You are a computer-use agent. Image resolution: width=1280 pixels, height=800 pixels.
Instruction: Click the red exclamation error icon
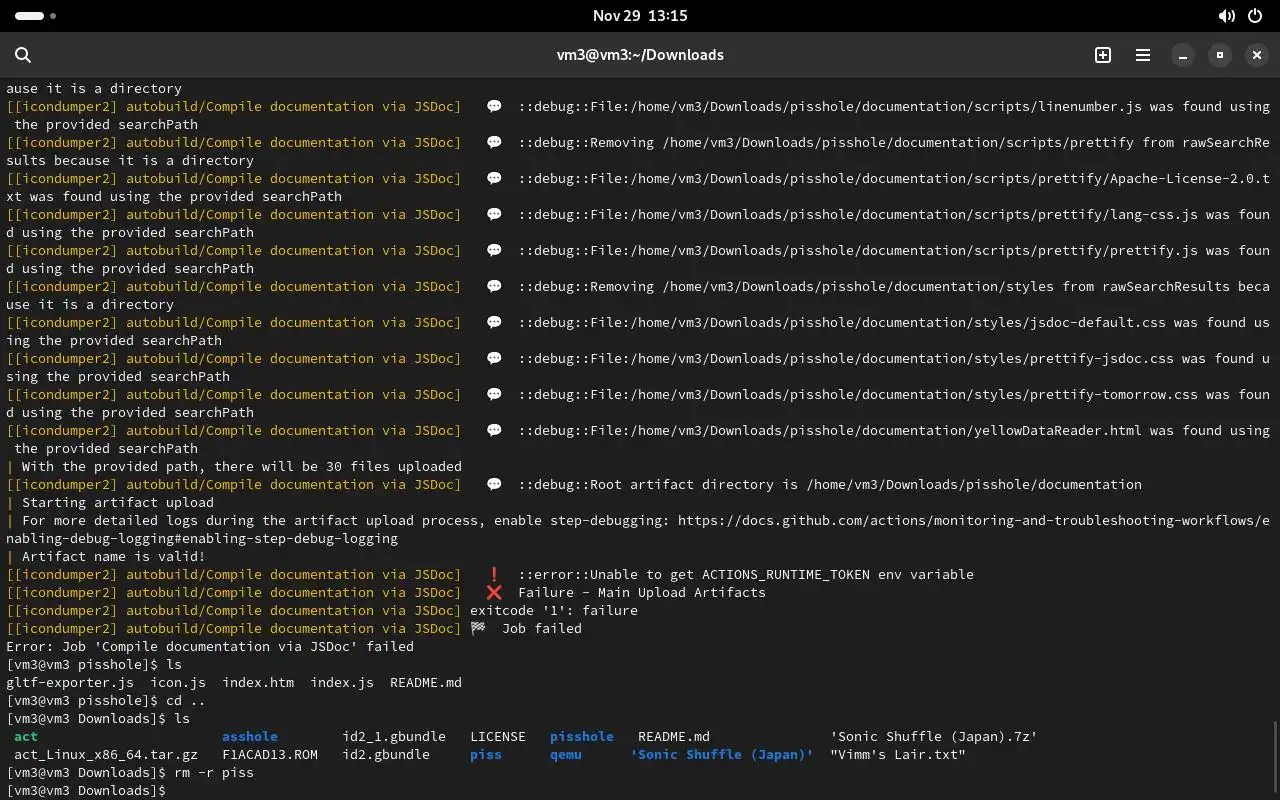pos(494,574)
